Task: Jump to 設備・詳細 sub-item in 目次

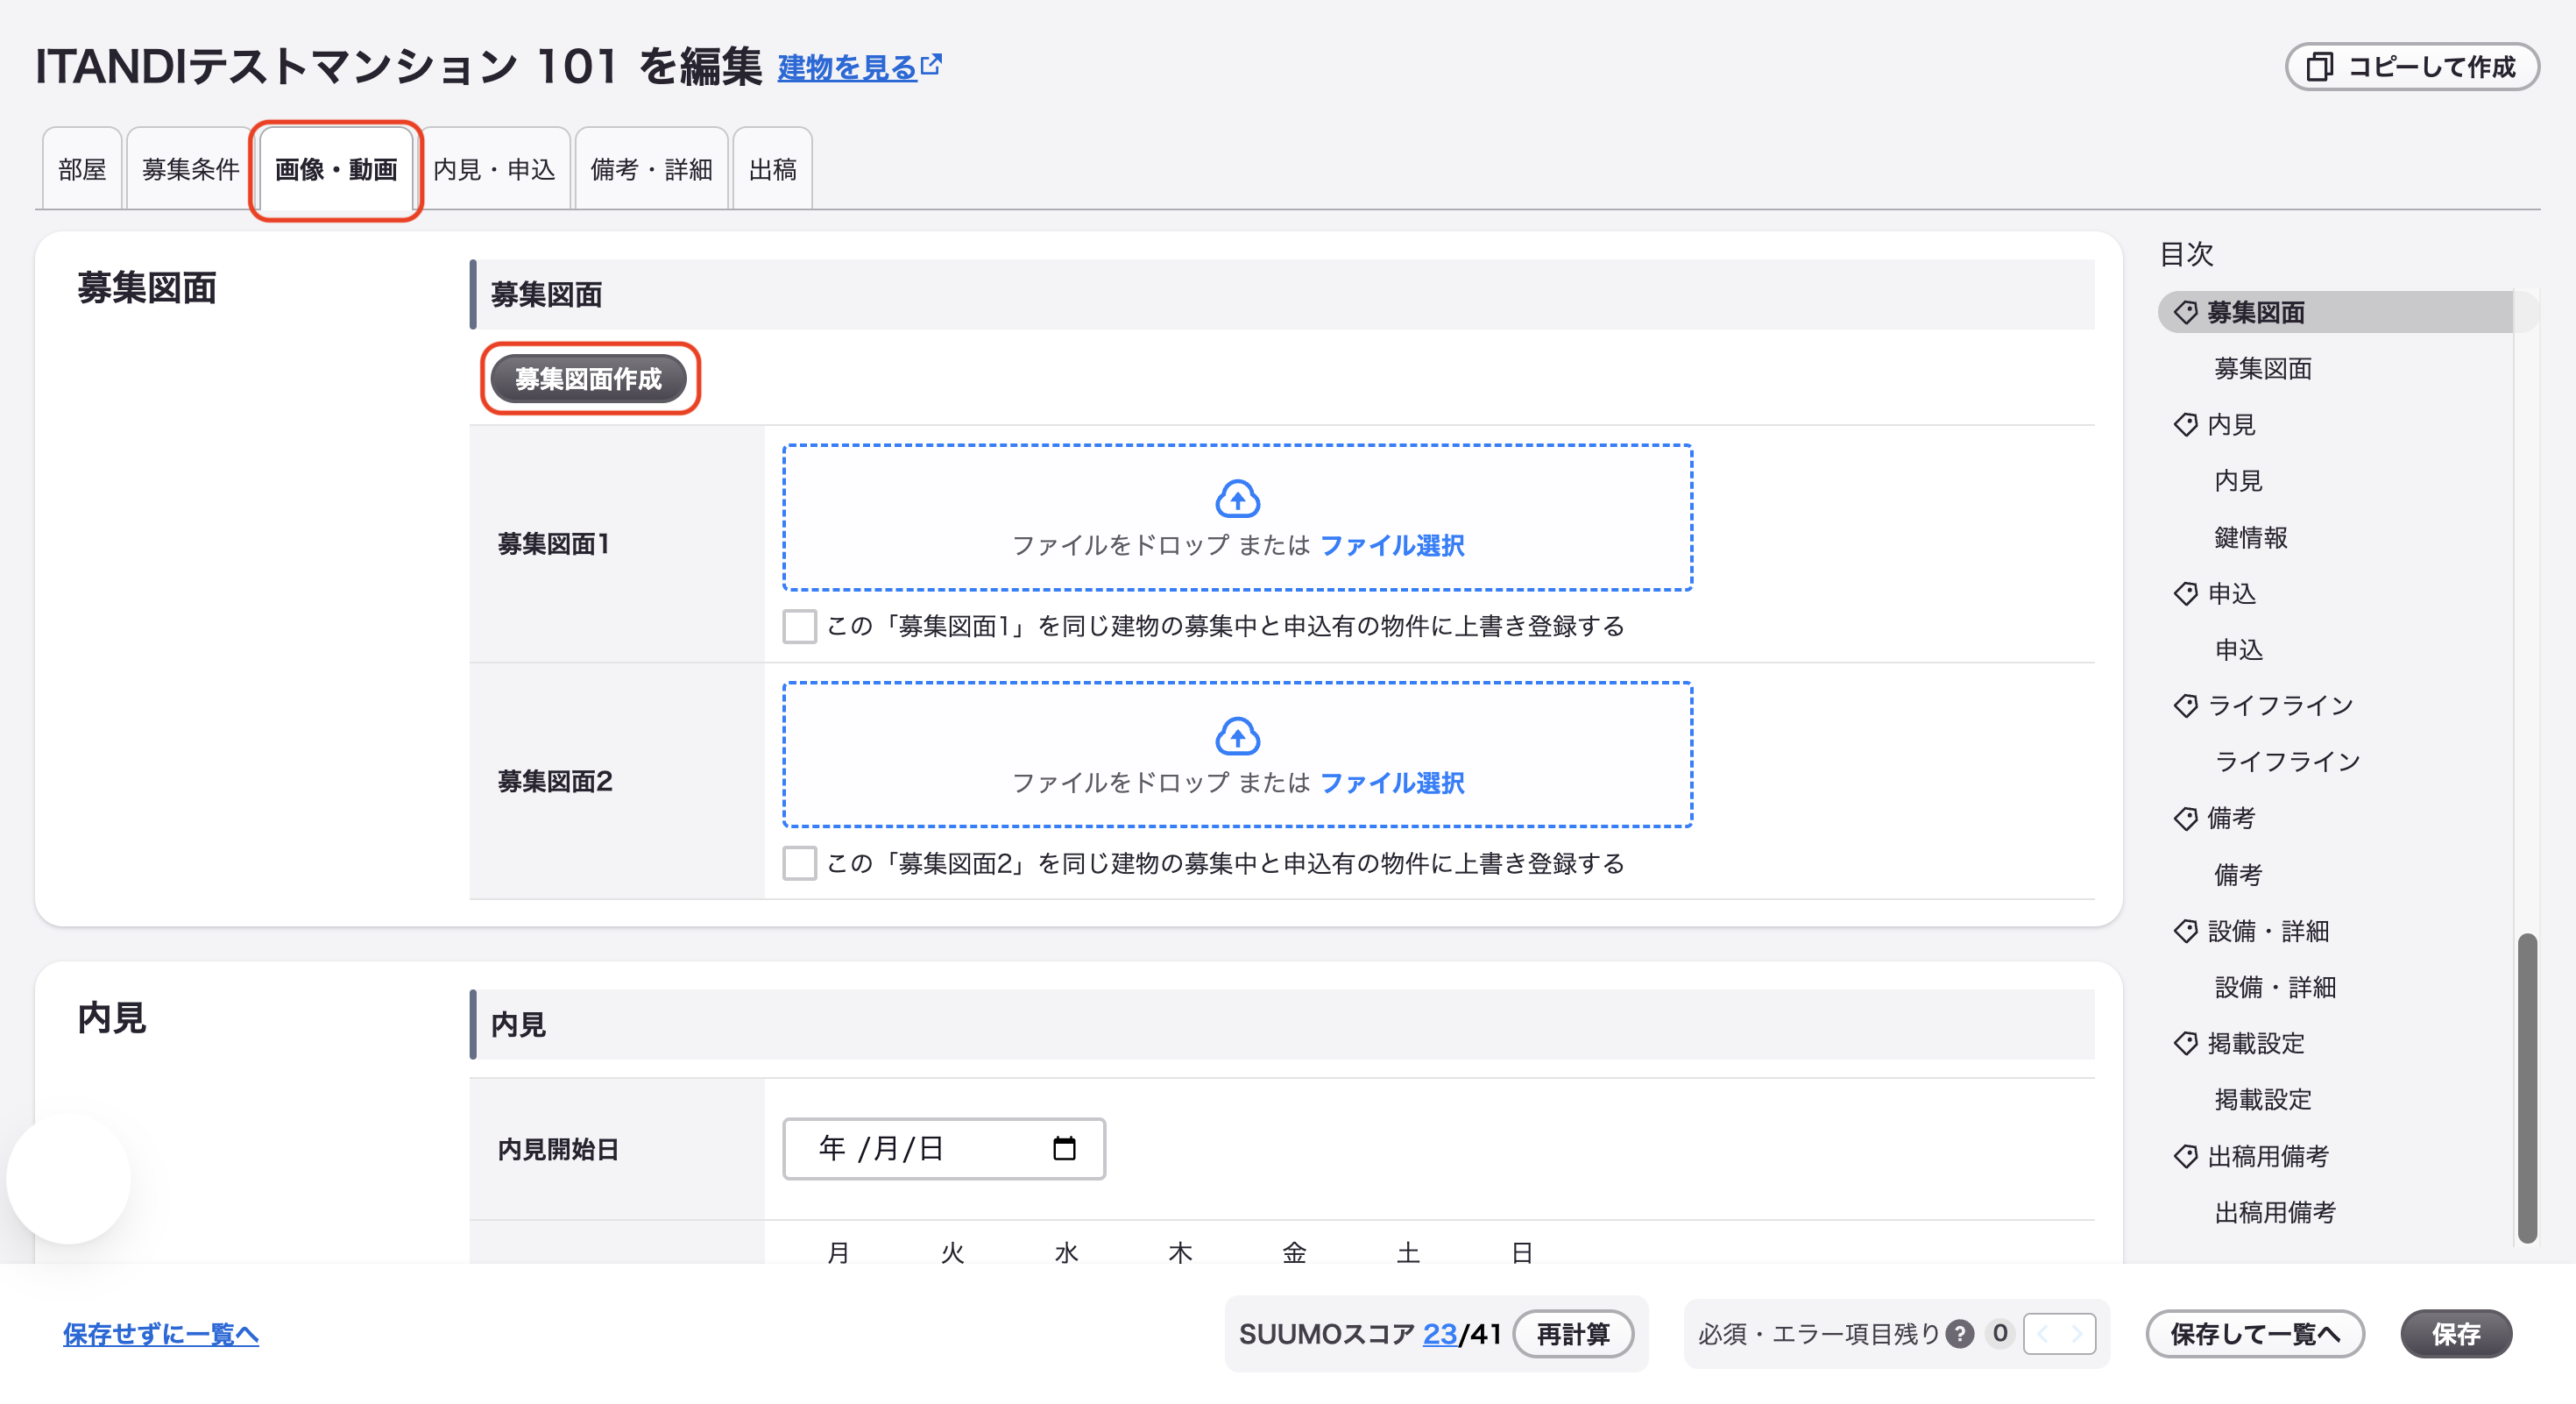Action: 2275,988
